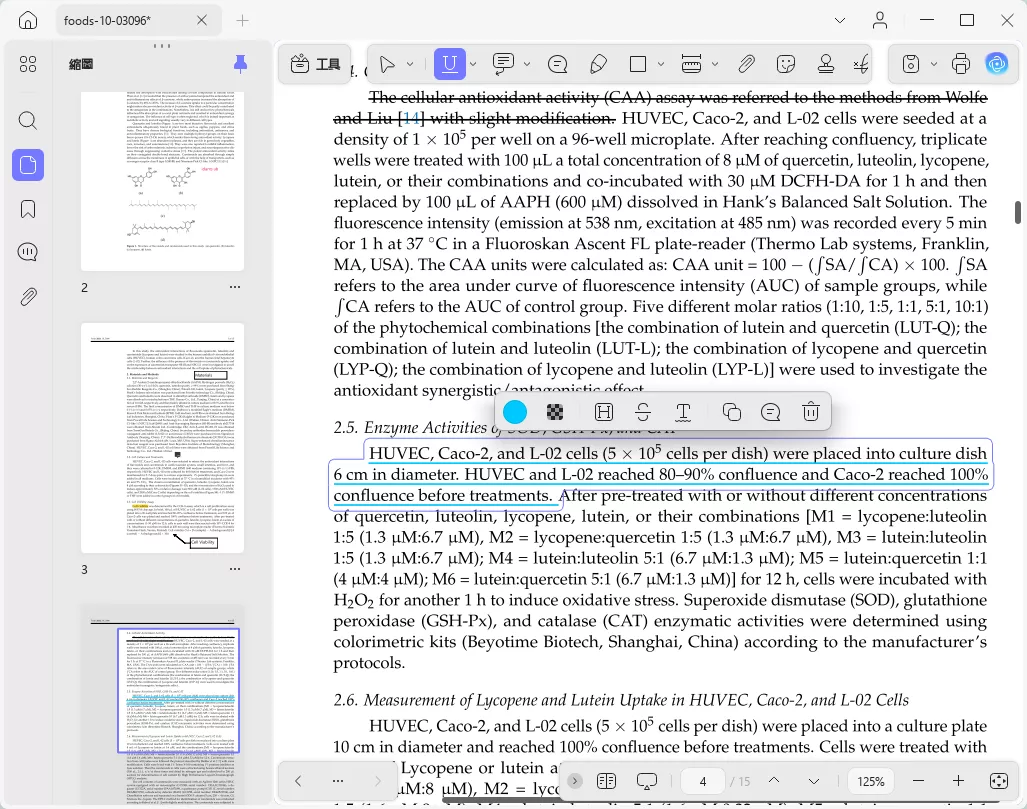Open the search panel in sidebar
Image resolution: width=1027 pixels, height=809 pixels.
tap(28, 121)
